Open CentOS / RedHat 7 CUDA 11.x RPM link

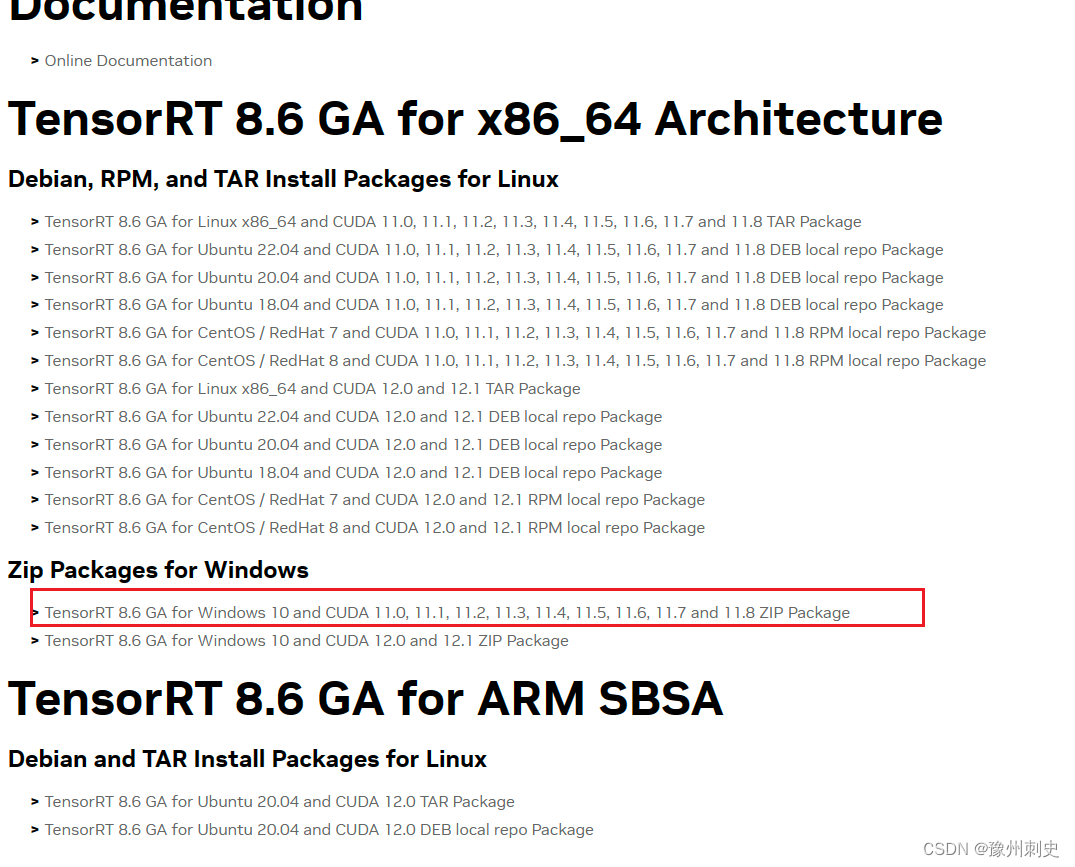coord(515,333)
